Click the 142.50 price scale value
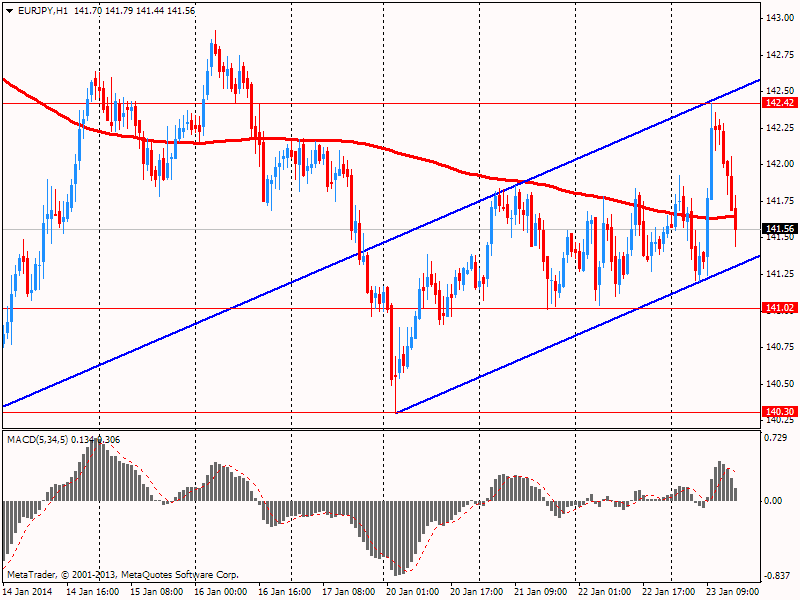This screenshot has width=800, height=600. coord(780,91)
